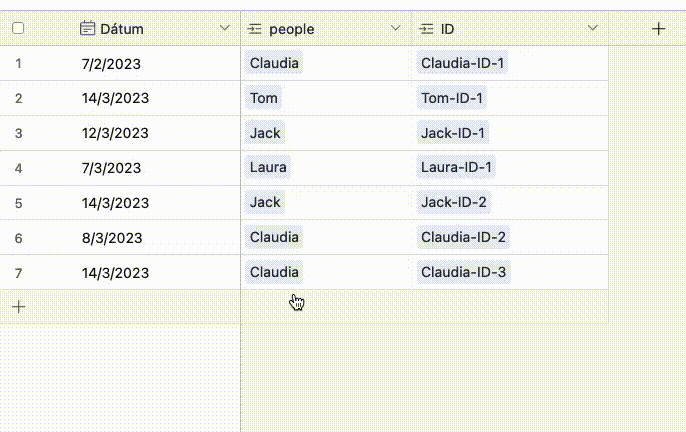Select the Claudia-ID-1 tag
This screenshot has height=432, width=686.
(x=462, y=63)
